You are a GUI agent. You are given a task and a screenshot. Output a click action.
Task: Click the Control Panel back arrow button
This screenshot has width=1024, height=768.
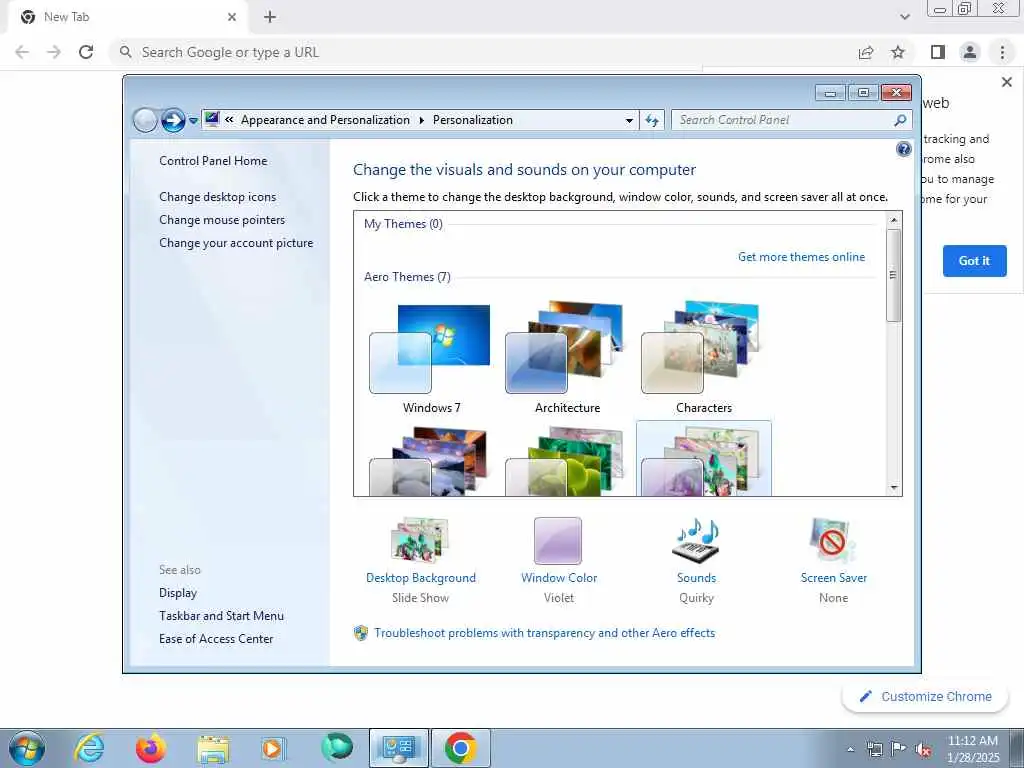point(145,120)
